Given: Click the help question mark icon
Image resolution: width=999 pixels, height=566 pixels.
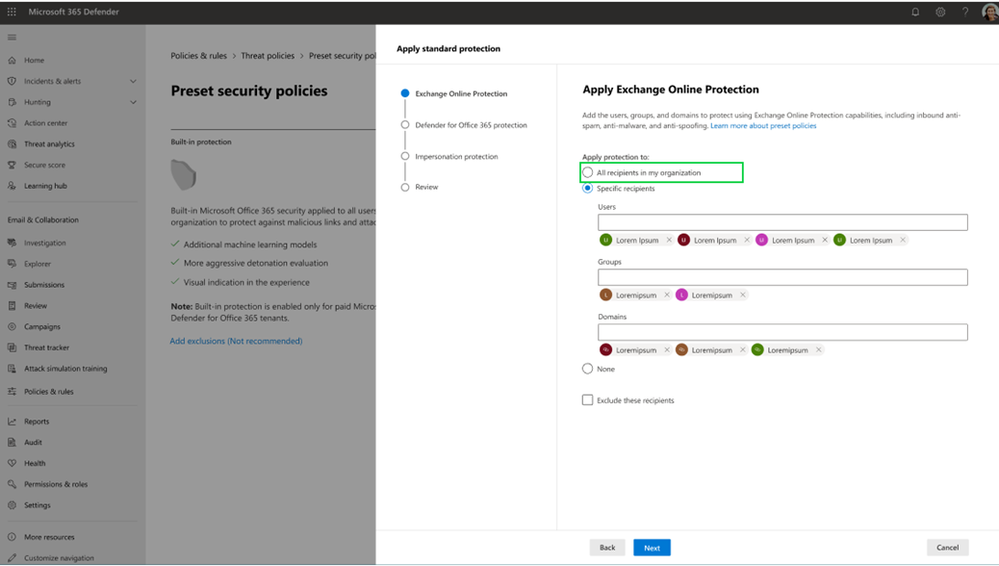Looking at the screenshot, I should point(965,11).
